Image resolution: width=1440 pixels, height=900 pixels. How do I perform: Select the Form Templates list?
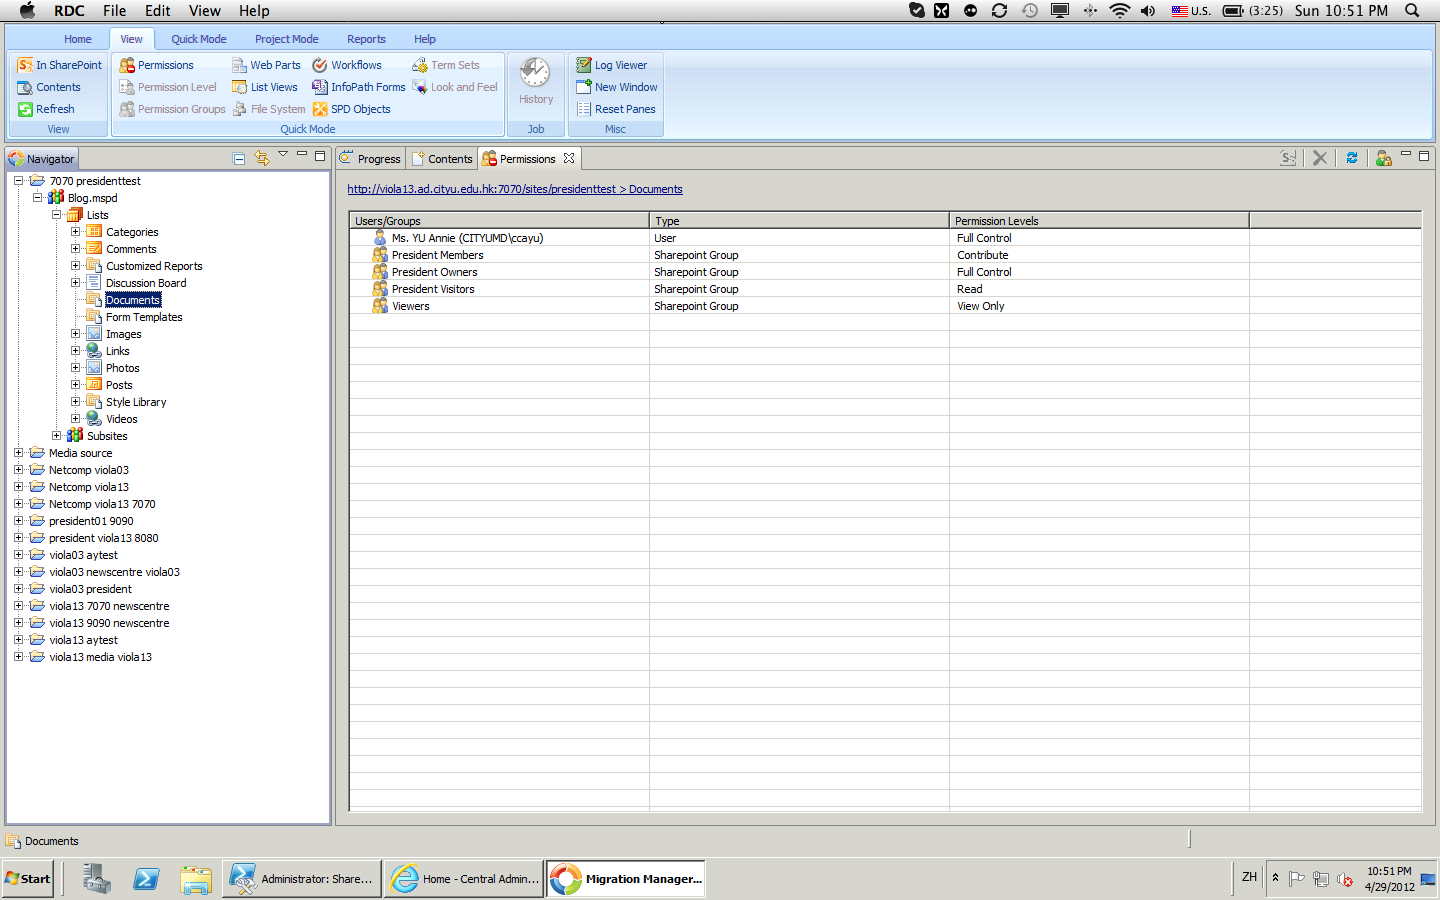tap(144, 317)
